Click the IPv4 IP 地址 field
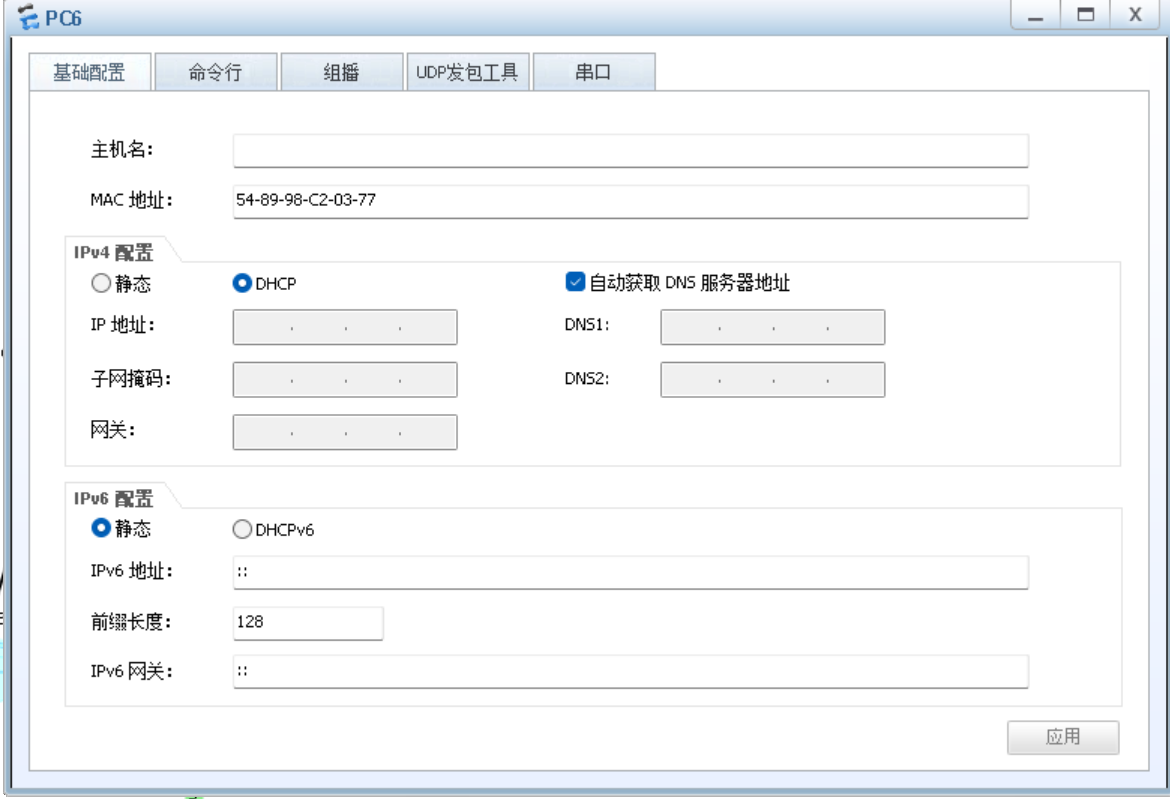1170x799 pixels. (345, 328)
